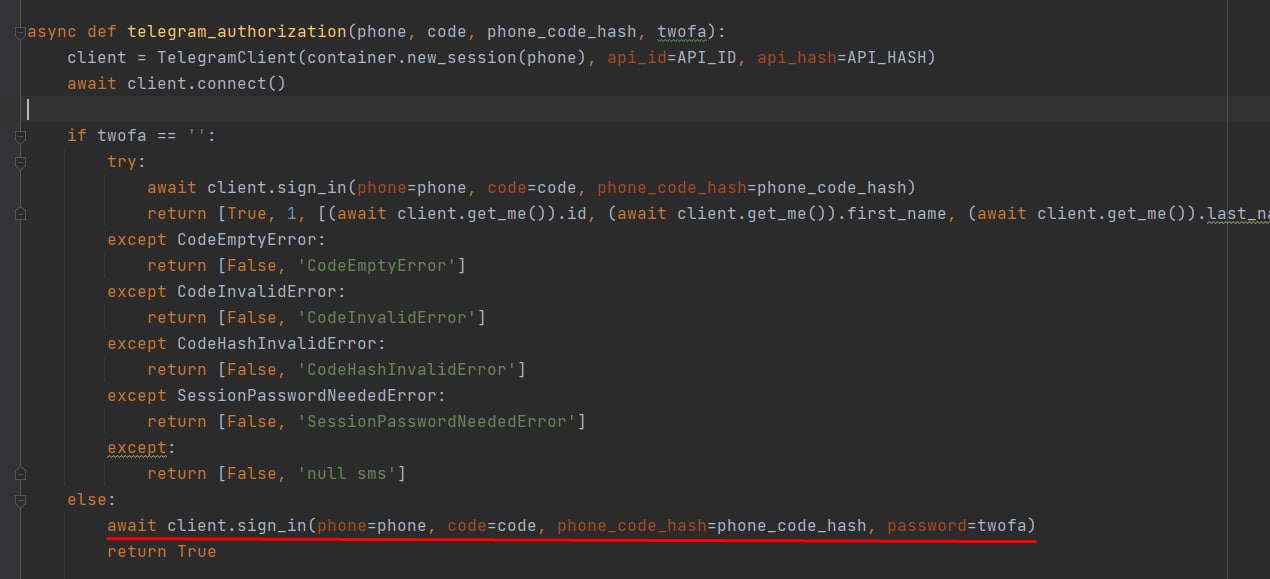Click the fold end marker beside 'return [True, 1'
Screen dimensions: 1270x579
[20, 214]
